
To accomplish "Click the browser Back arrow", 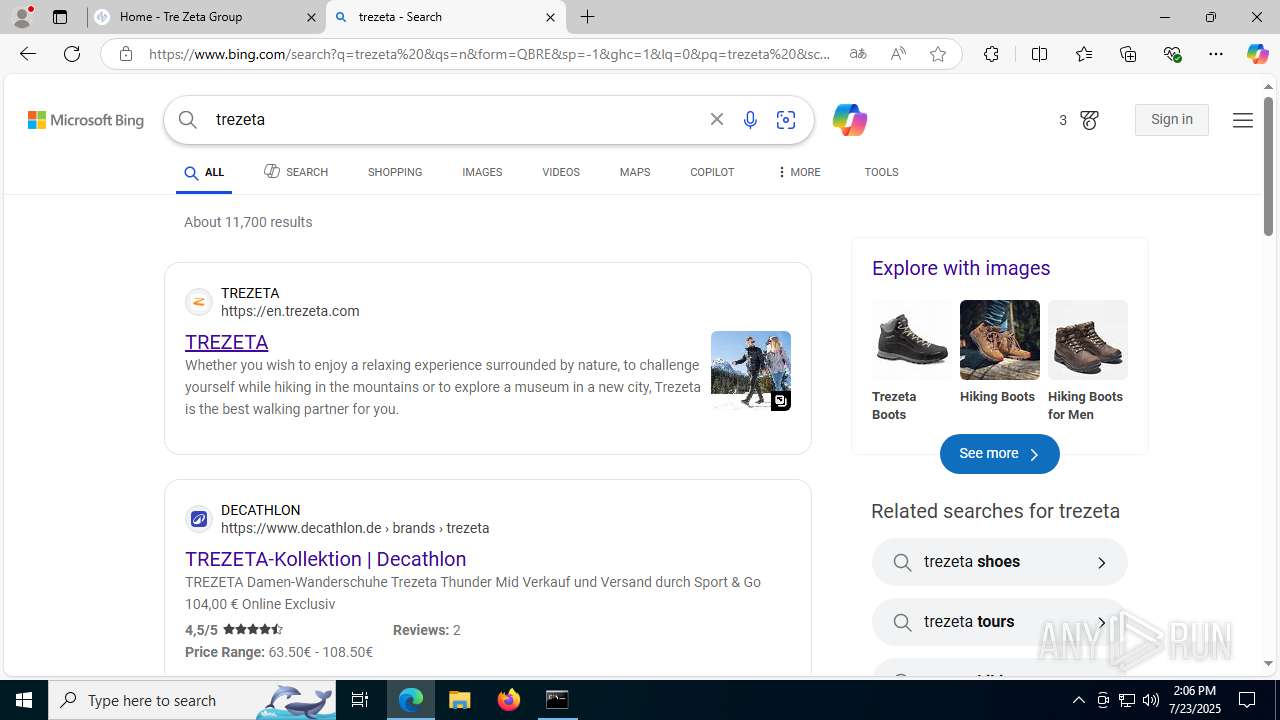I will click(x=27, y=54).
